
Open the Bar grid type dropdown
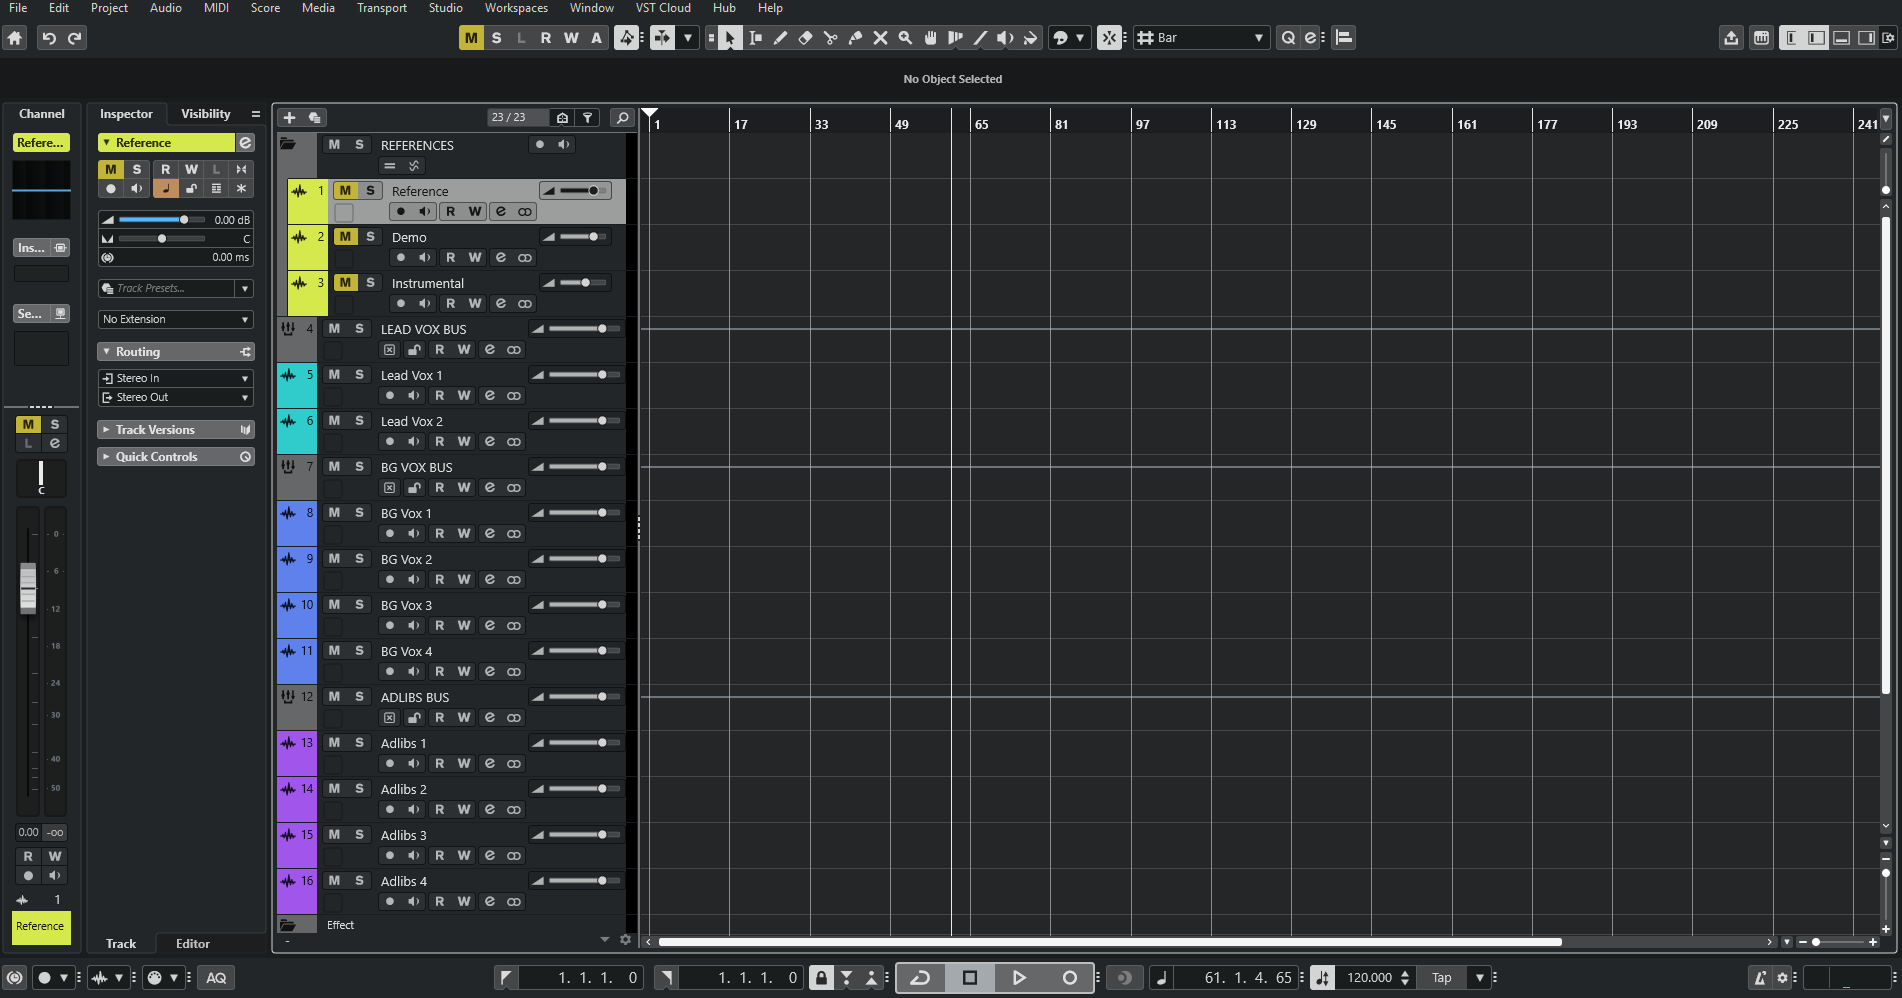coord(1256,38)
